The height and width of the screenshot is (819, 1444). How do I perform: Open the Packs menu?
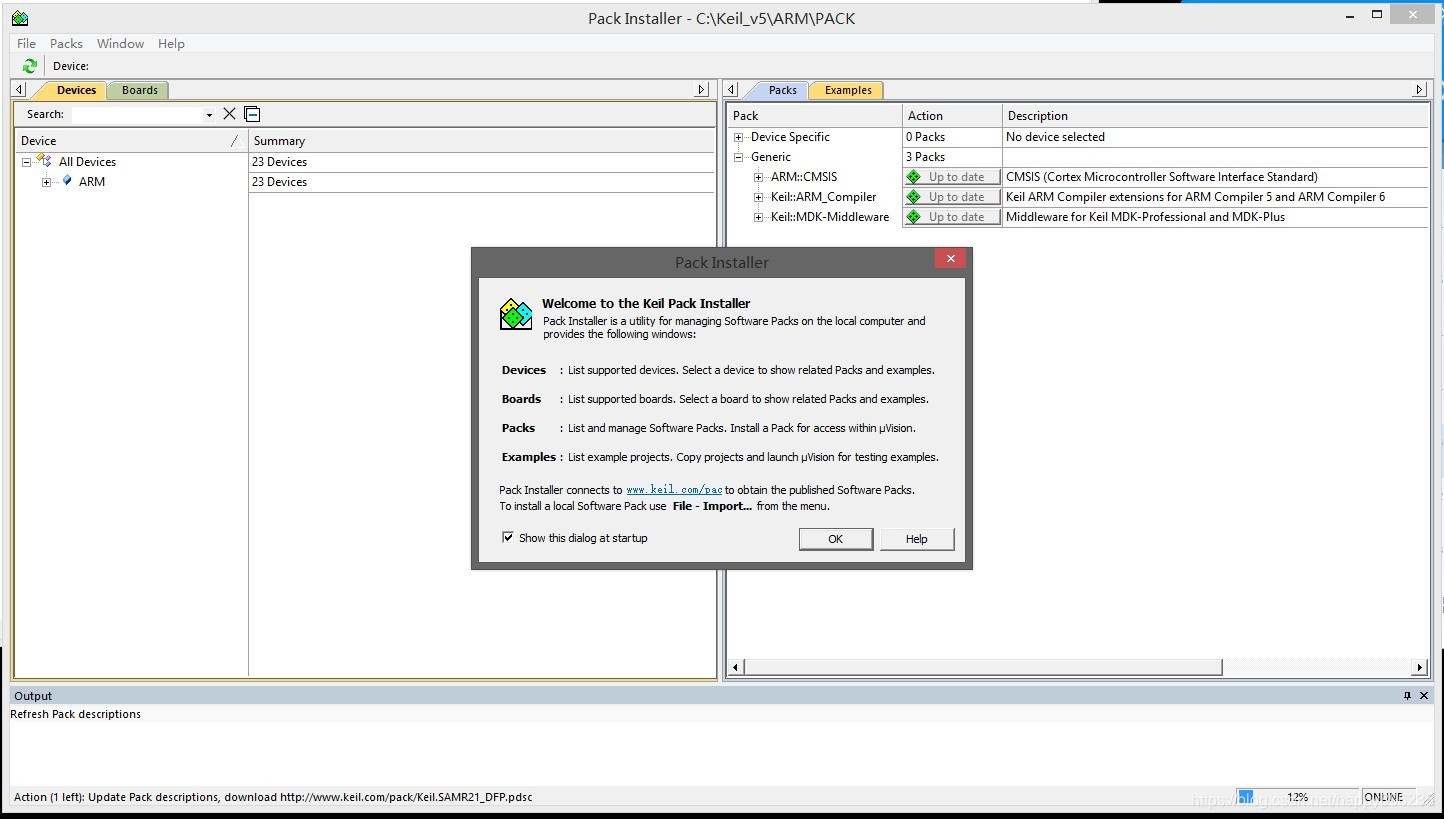(66, 44)
